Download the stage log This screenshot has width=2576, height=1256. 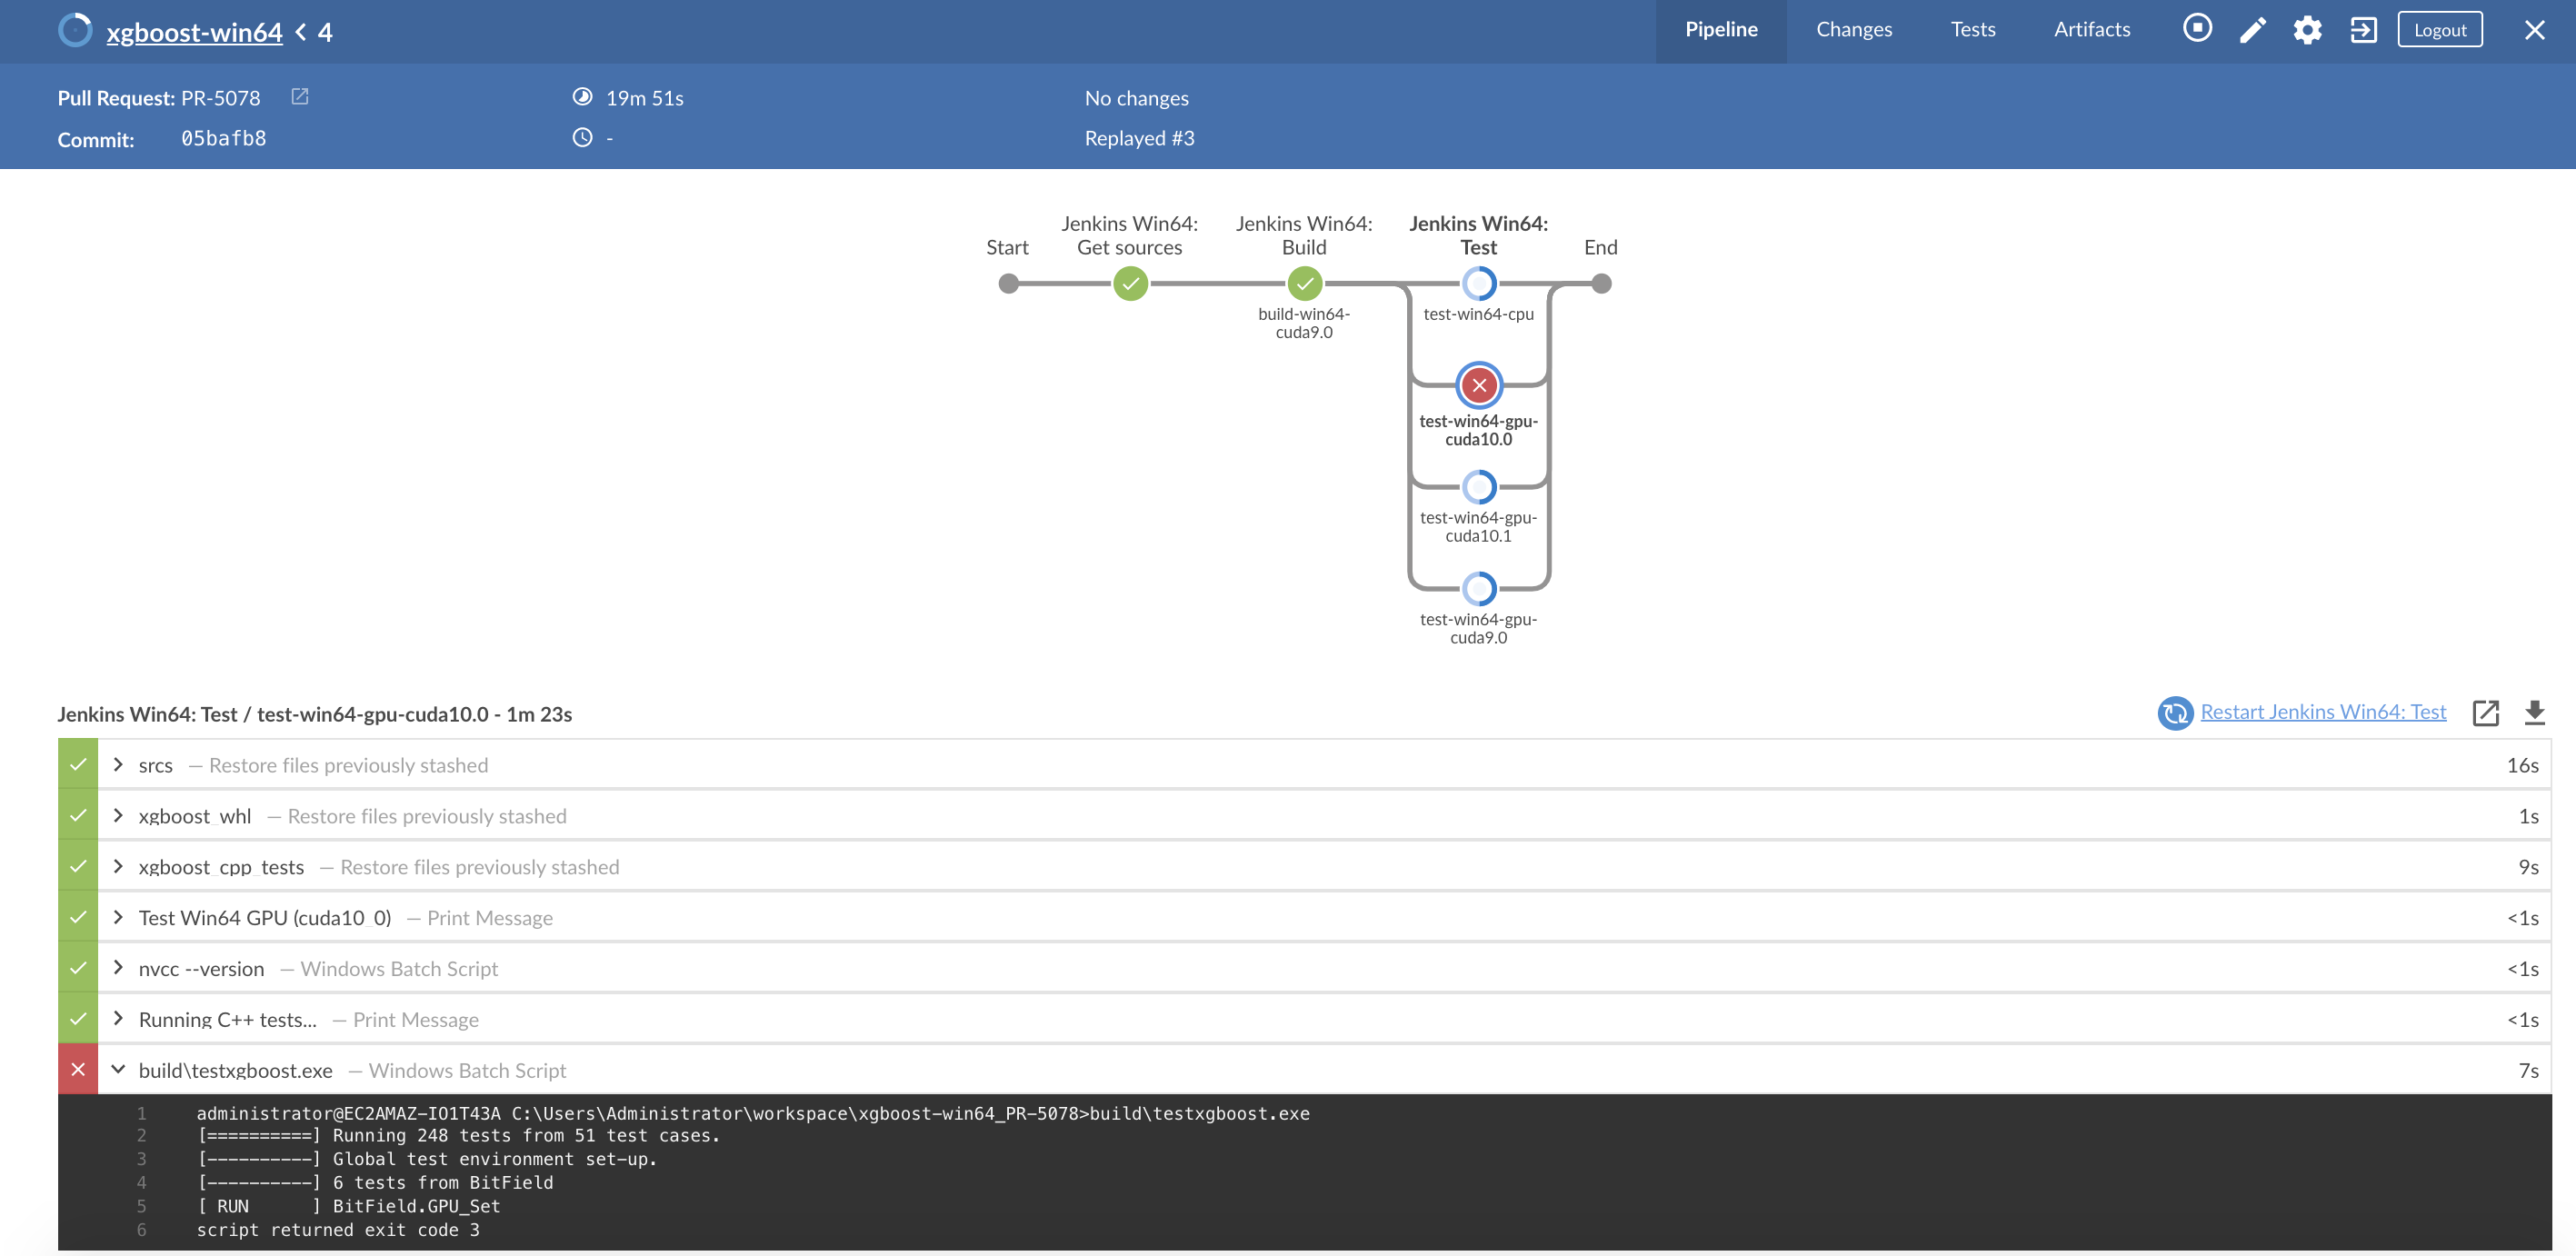[2533, 713]
